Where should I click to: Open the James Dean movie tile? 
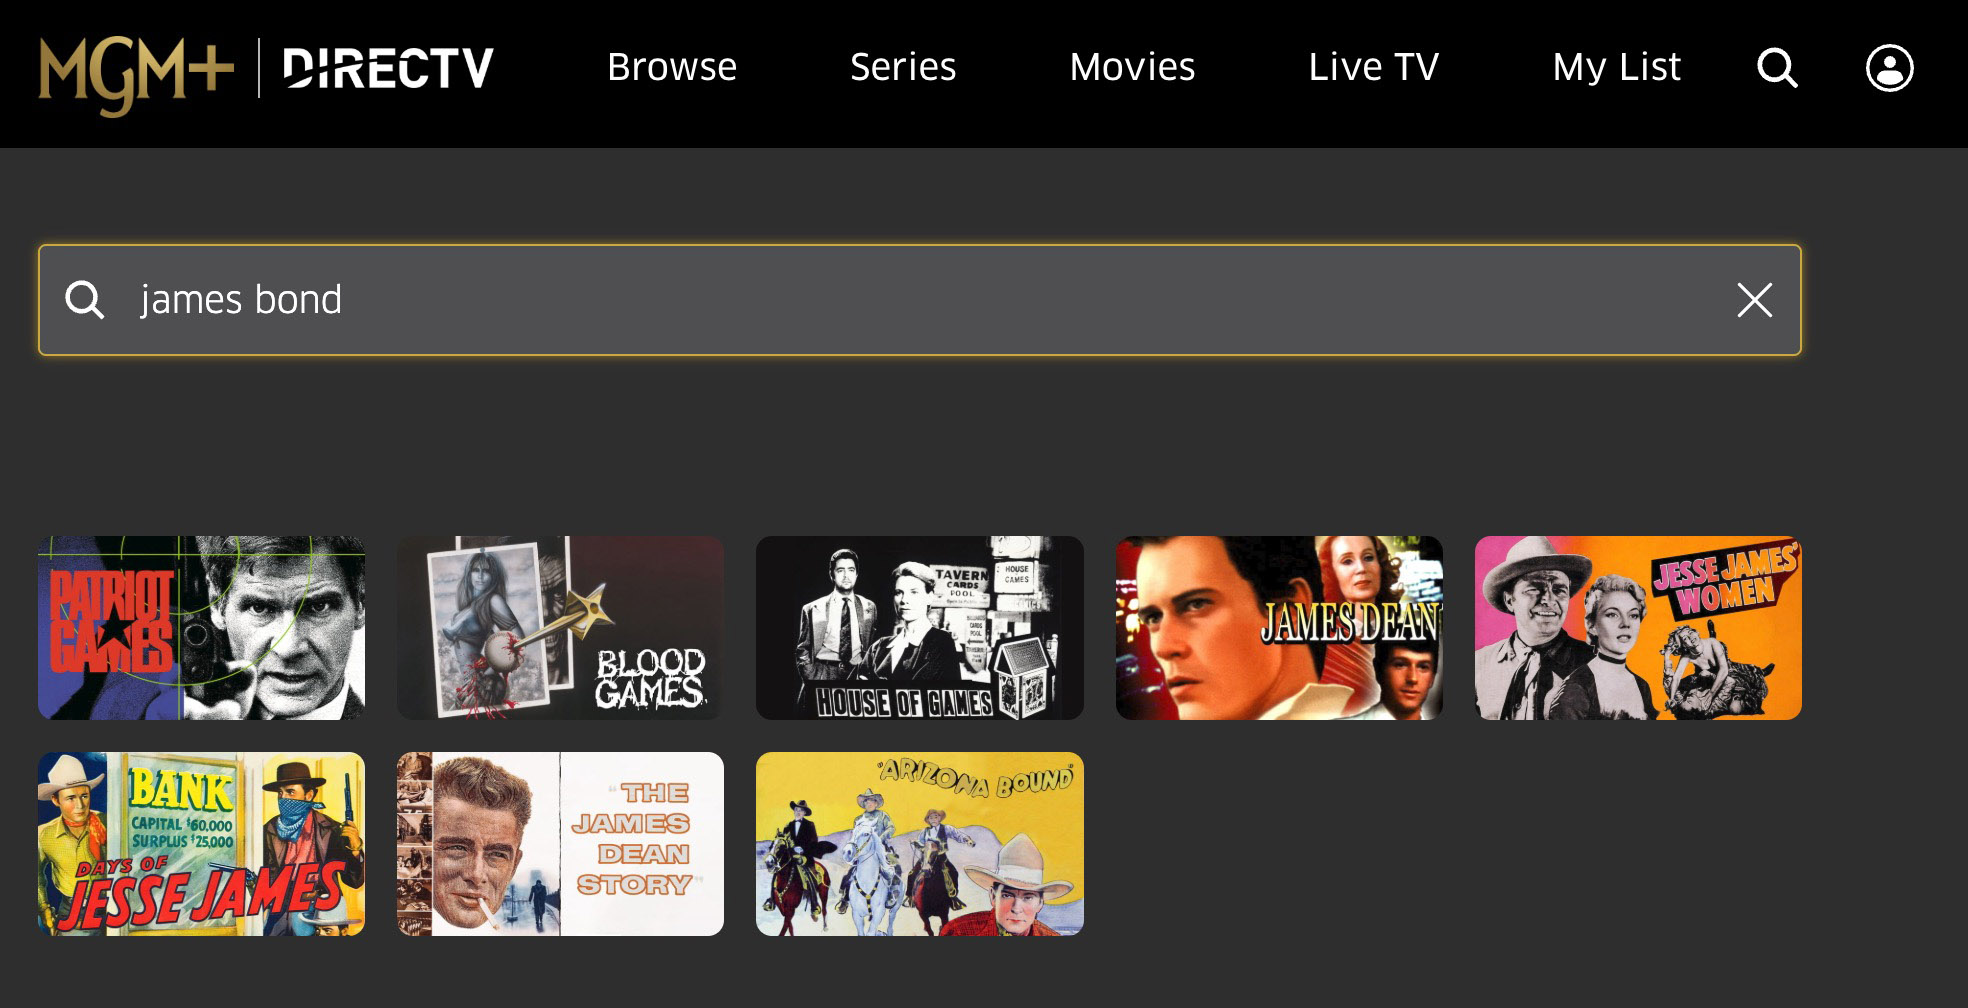pyautogui.click(x=1279, y=628)
